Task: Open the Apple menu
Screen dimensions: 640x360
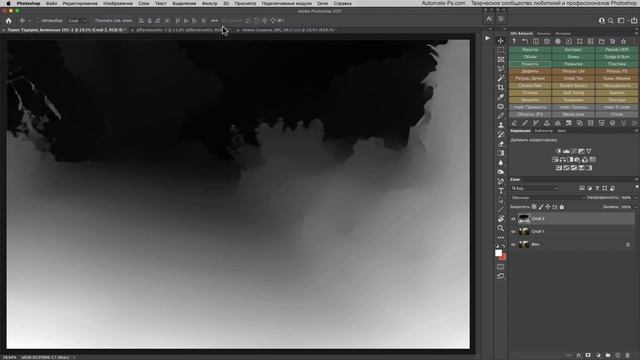Action: 8,3
